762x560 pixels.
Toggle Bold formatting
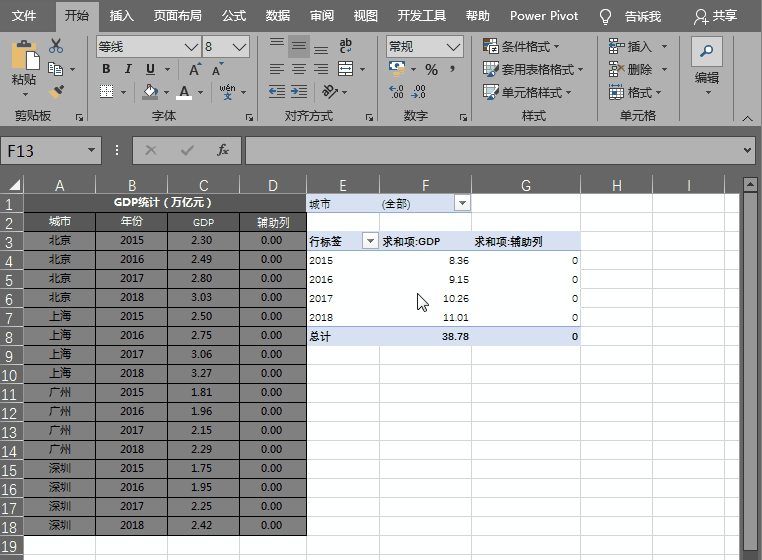(106, 69)
